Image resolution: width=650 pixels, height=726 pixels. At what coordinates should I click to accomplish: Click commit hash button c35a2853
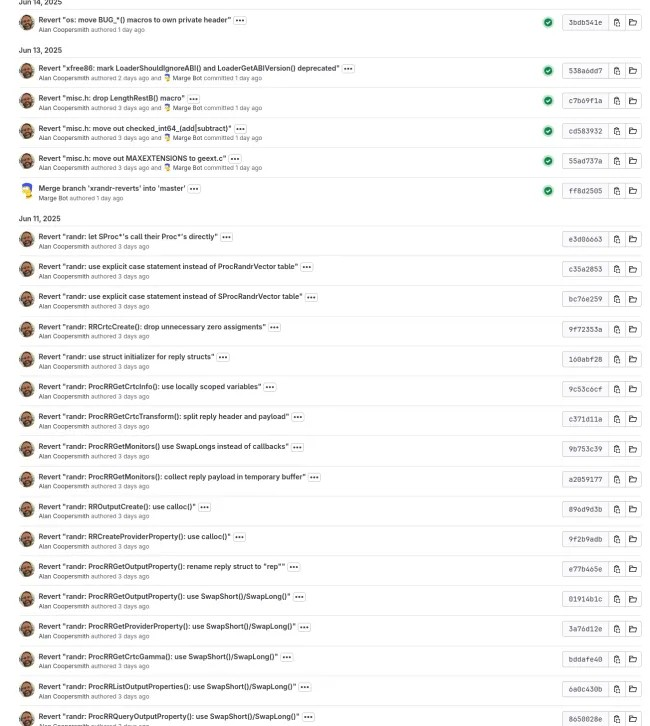click(x=585, y=269)
